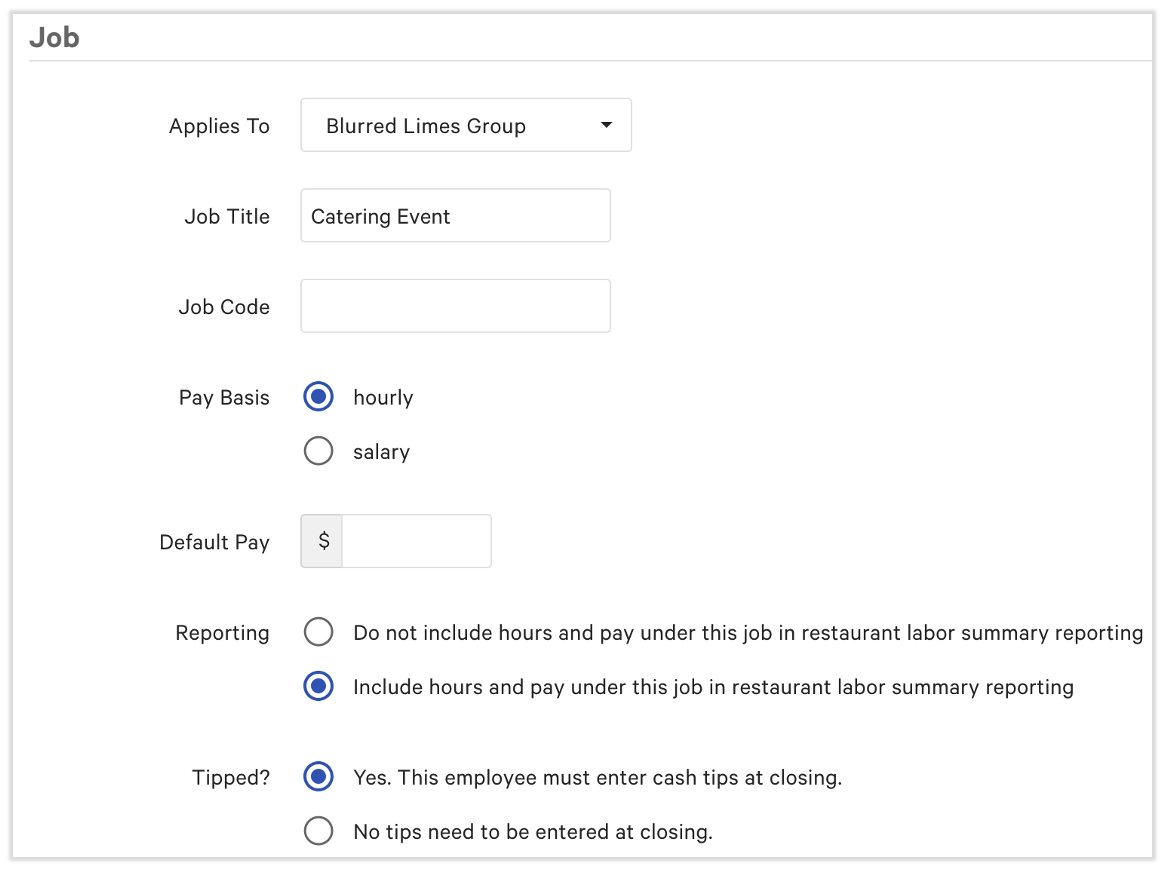Select the salary pay basis option
The height and width of the screenshot is (870, 1166).
pyautogui.click(x=318, y=451)
